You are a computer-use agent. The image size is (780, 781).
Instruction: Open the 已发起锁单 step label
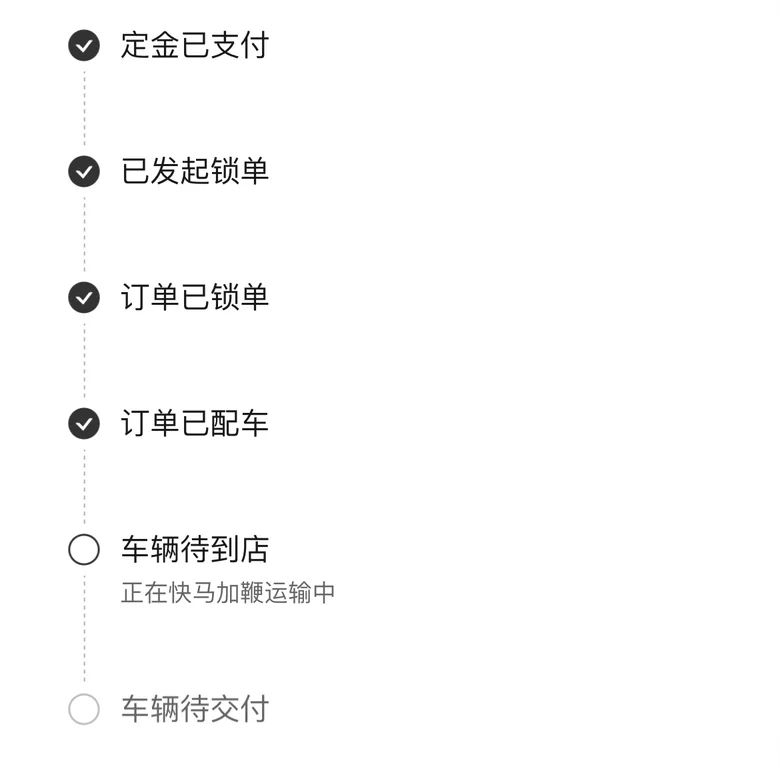point(195,171)
